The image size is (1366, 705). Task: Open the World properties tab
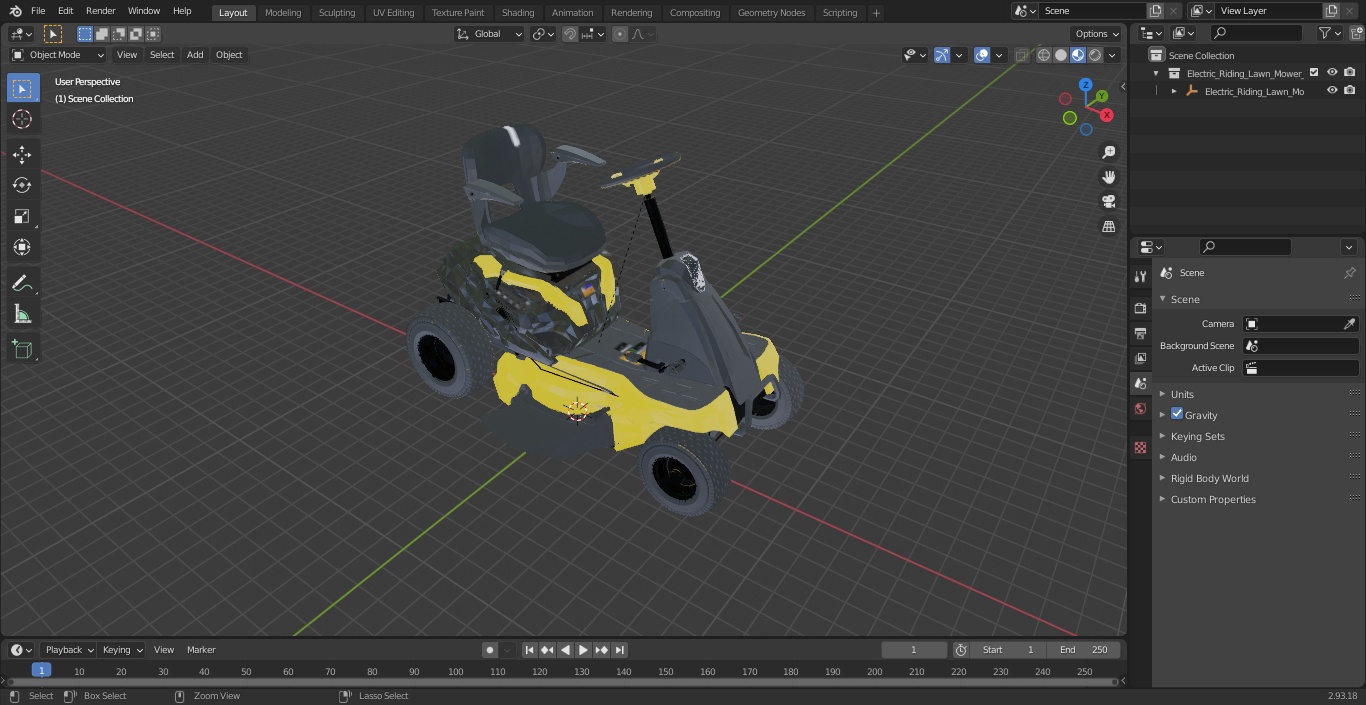click(x=1140, y=409)
